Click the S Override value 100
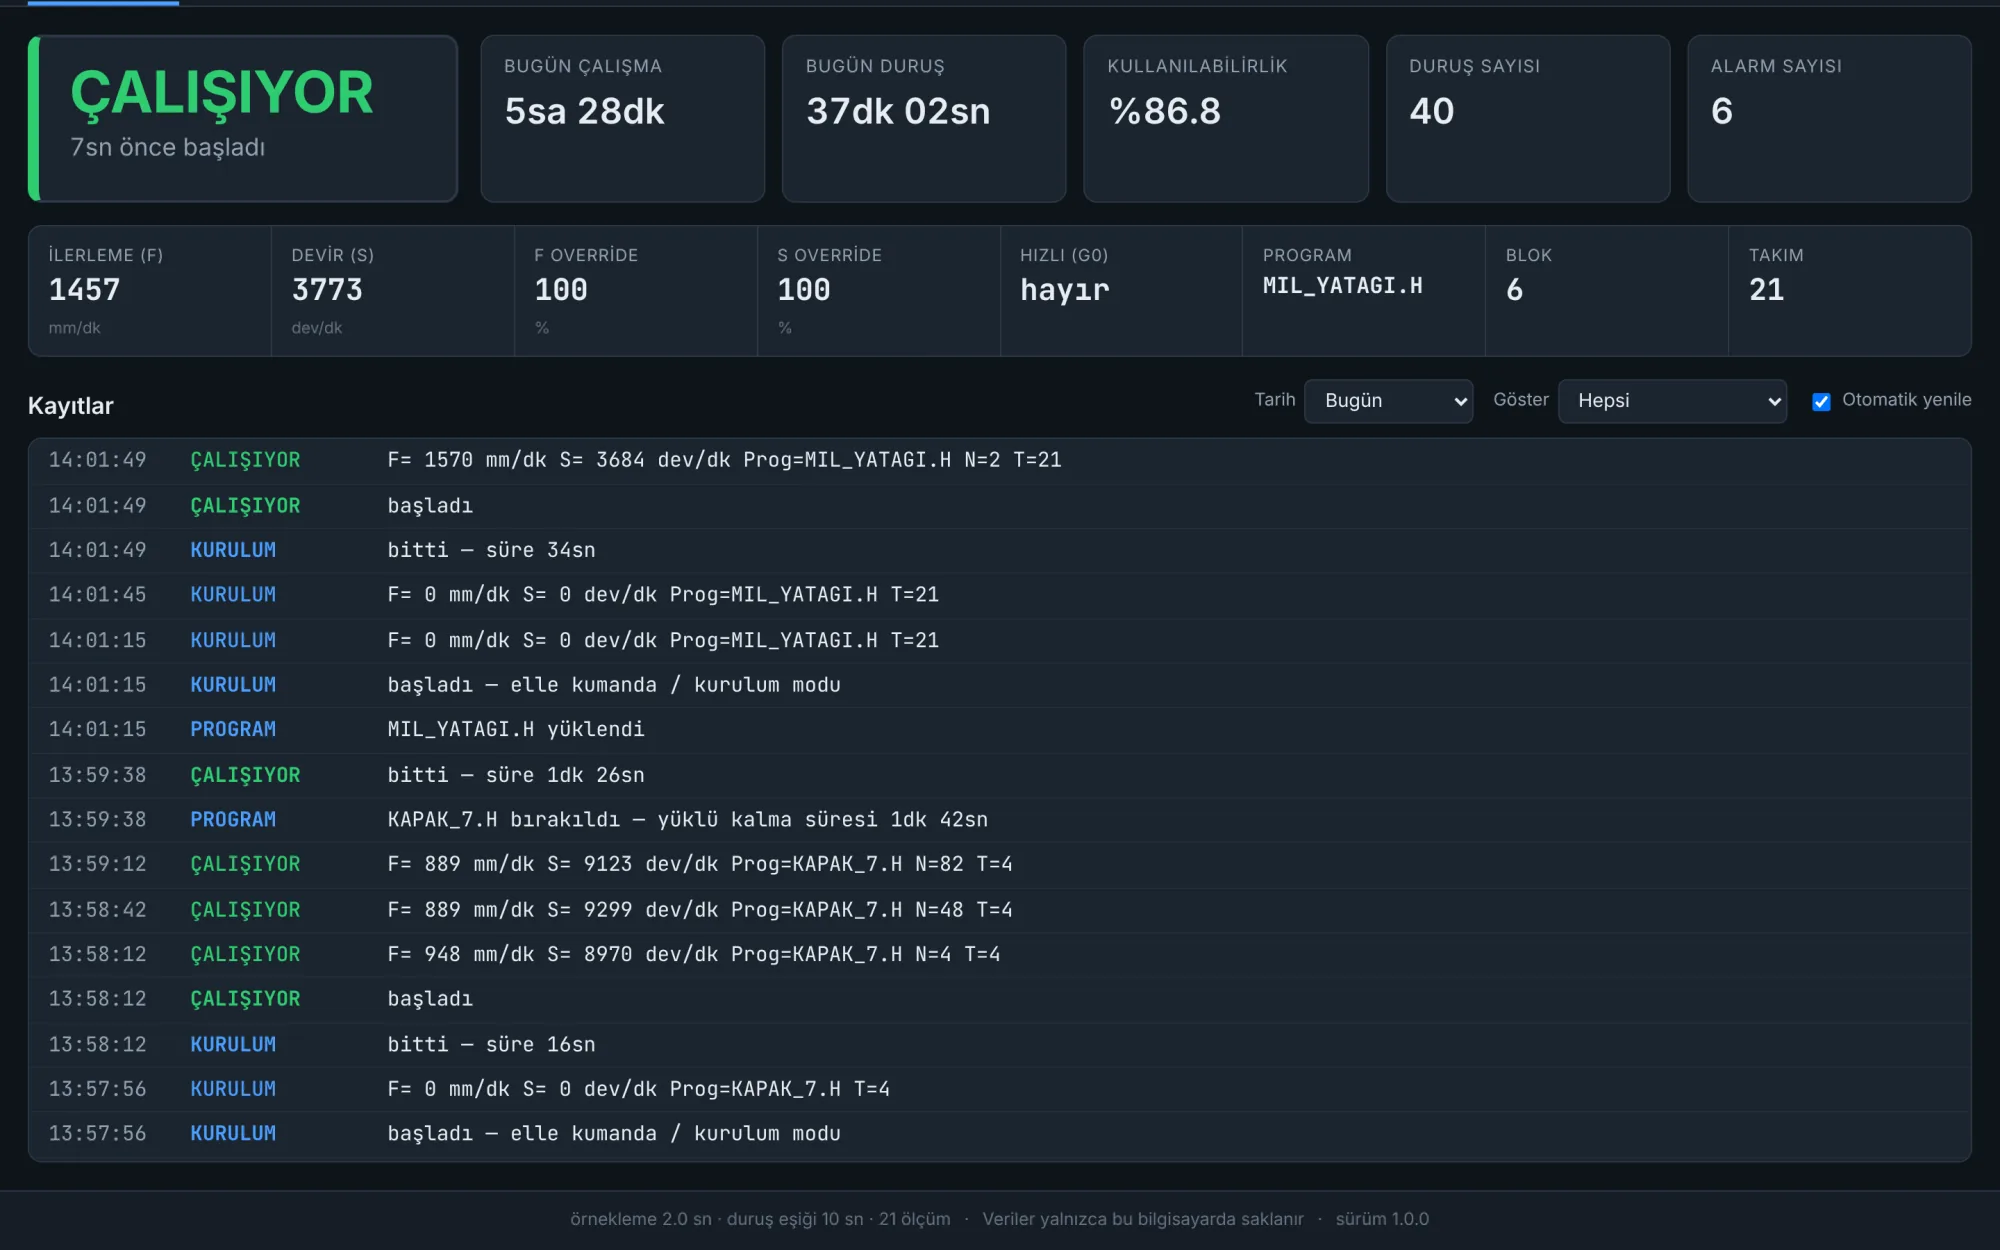Screen dimensions: 2000x1250 click(x=804, y=289)
